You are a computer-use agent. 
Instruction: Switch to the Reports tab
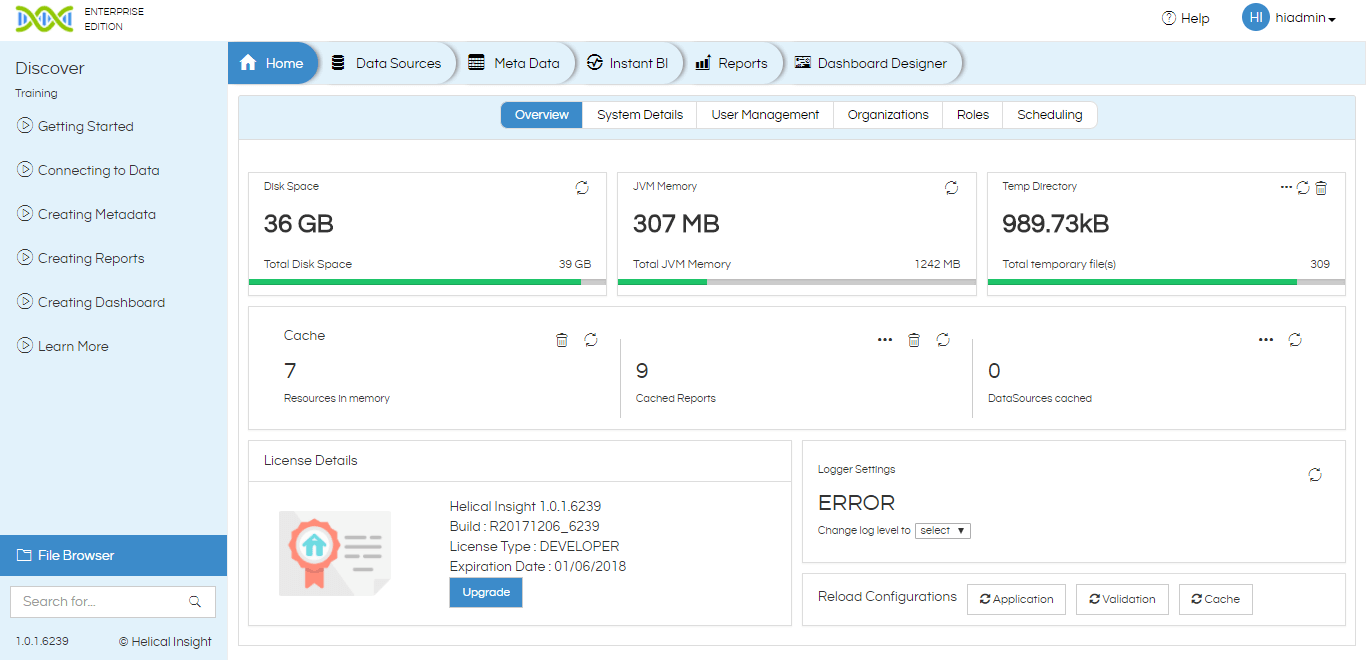coord(732,63)
